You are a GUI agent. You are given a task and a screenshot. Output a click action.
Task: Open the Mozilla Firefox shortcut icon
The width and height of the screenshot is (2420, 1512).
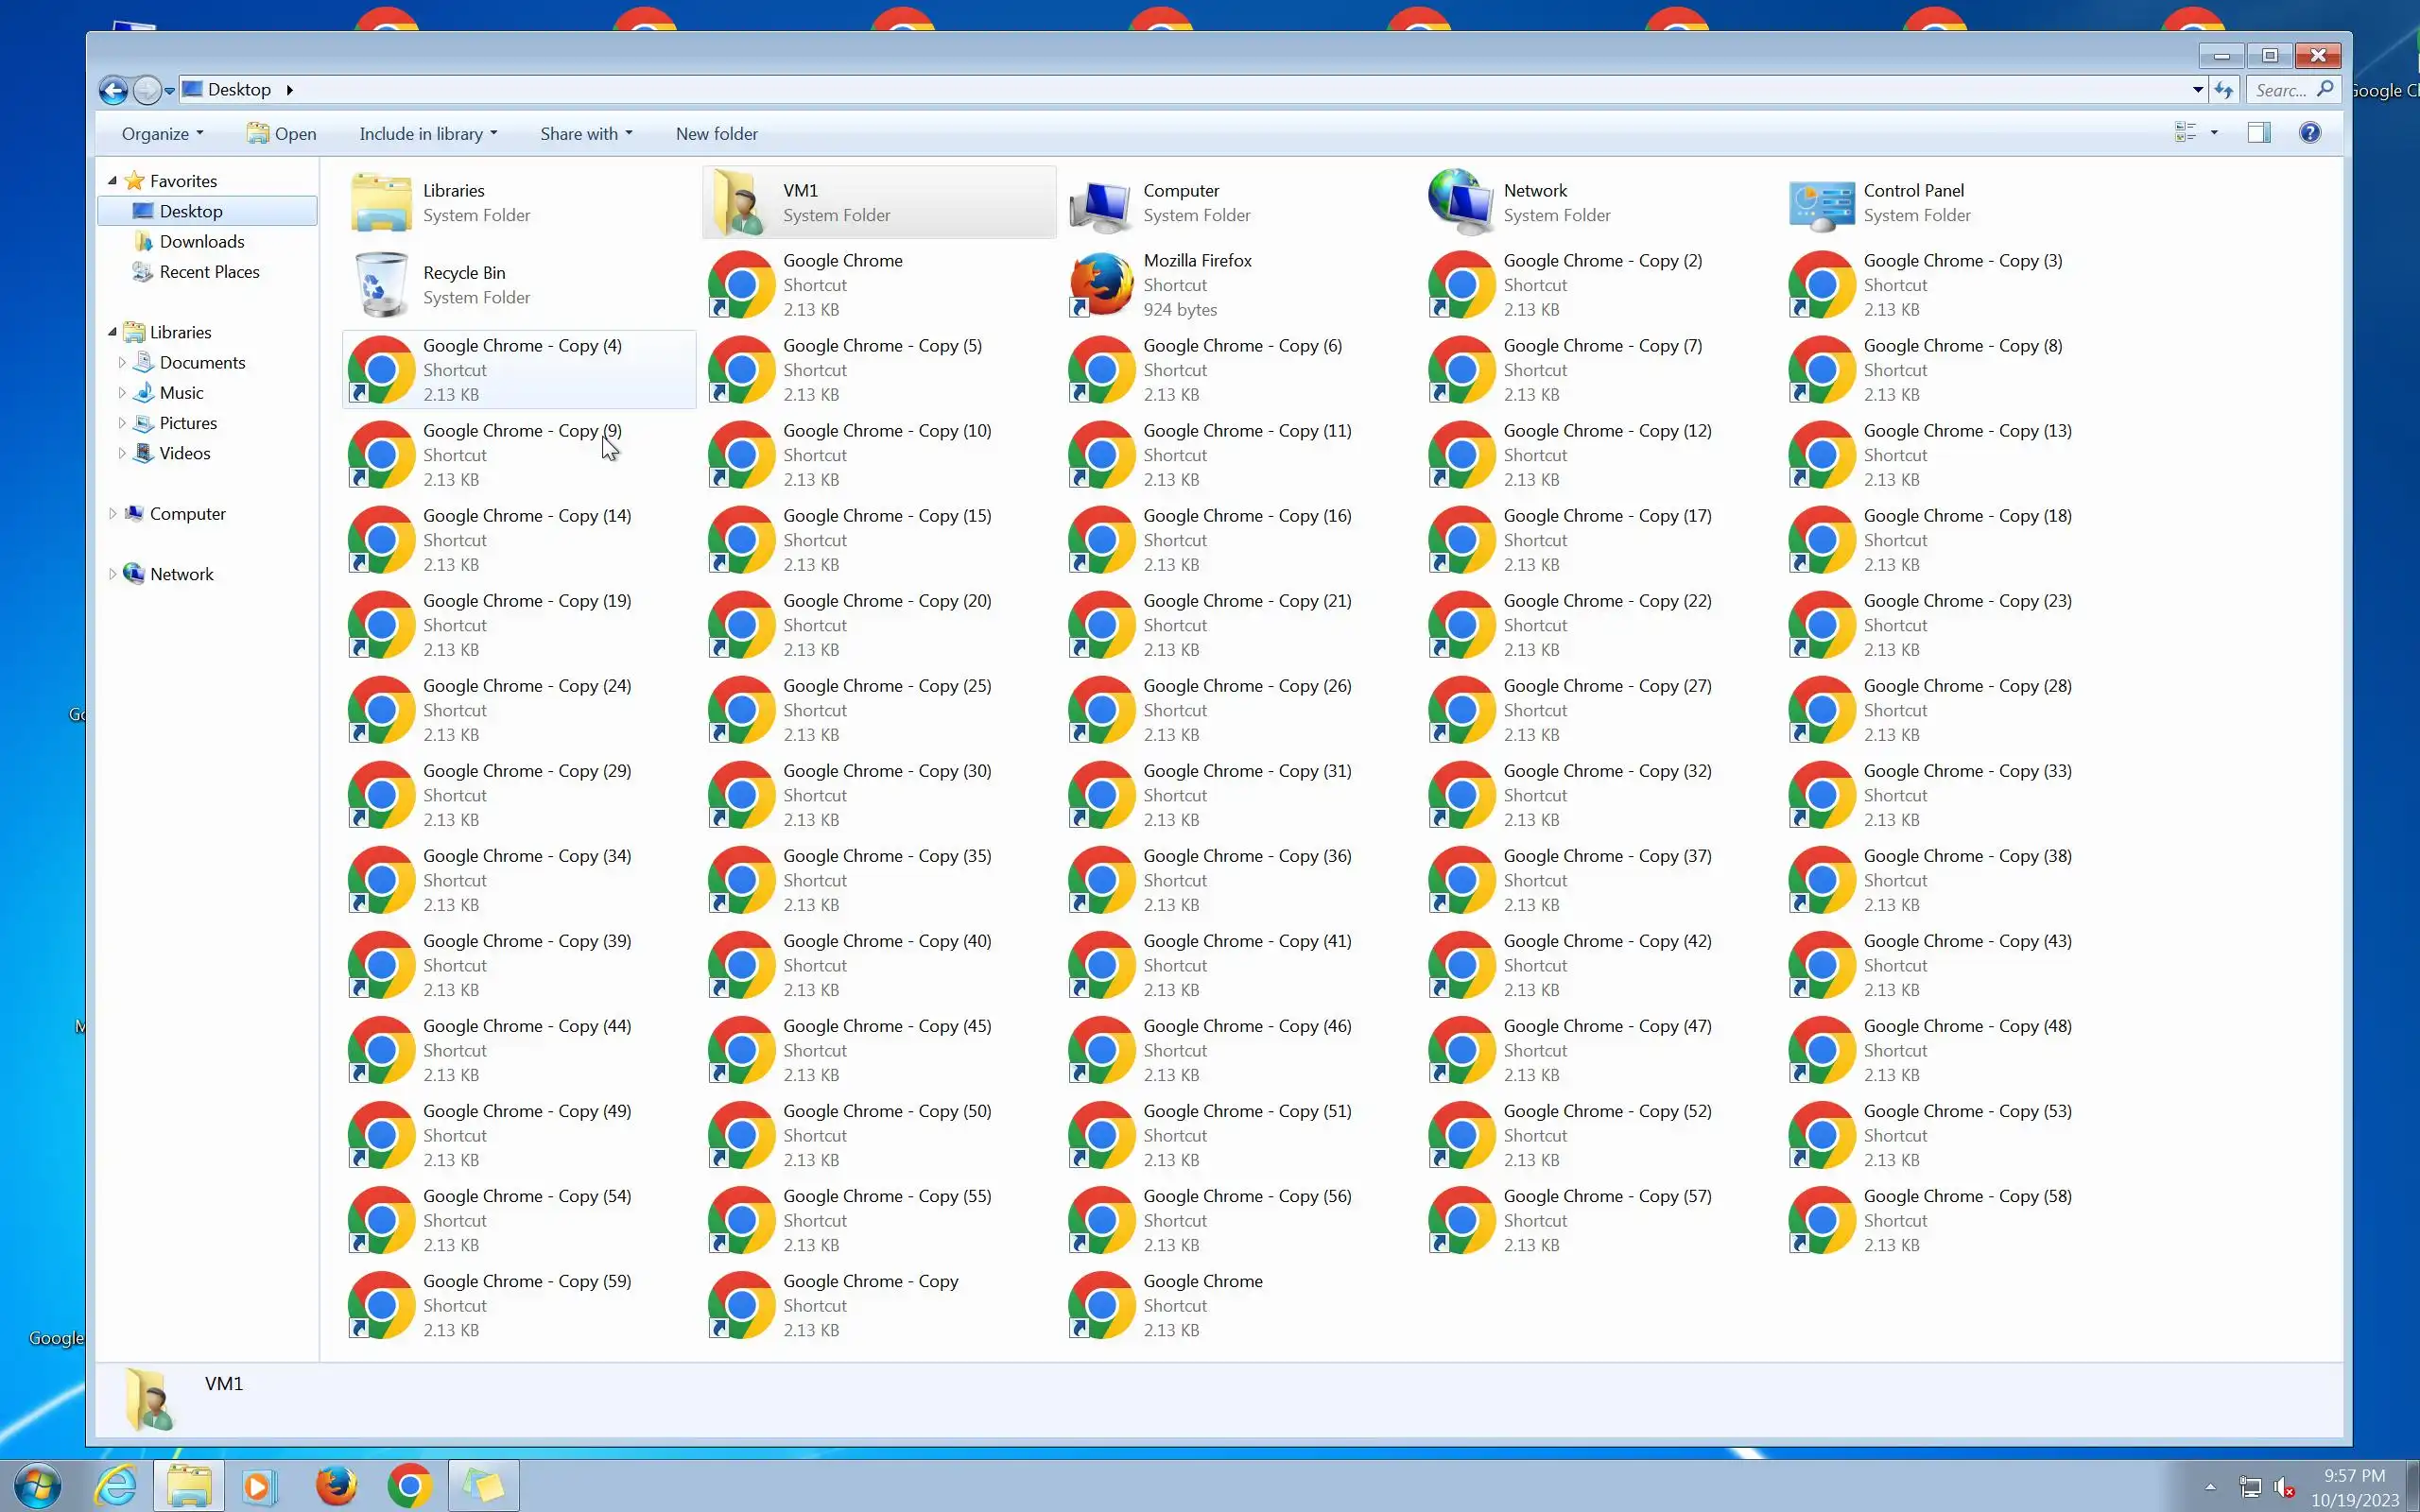(x=1101, y=284)
